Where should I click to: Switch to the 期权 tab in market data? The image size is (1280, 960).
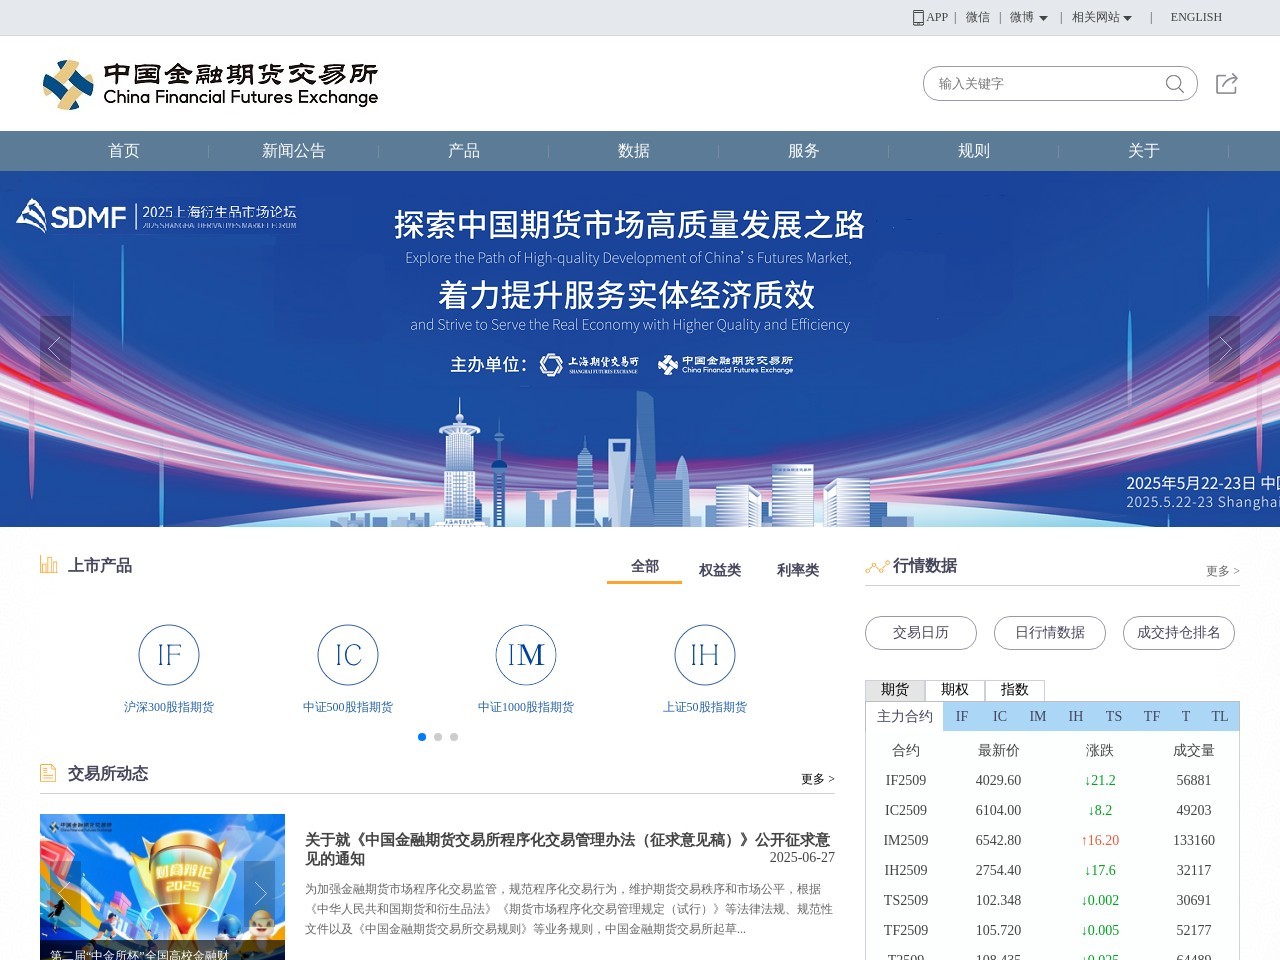[956, 690]
